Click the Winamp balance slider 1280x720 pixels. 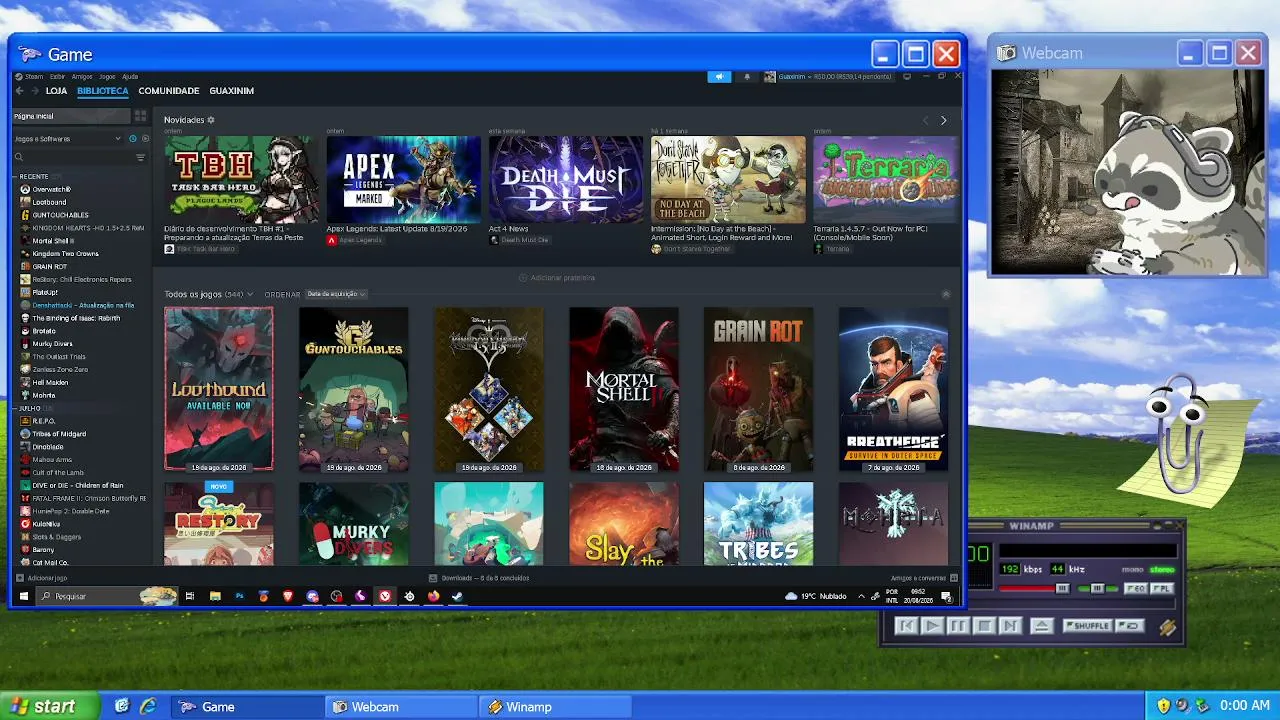1097,589
